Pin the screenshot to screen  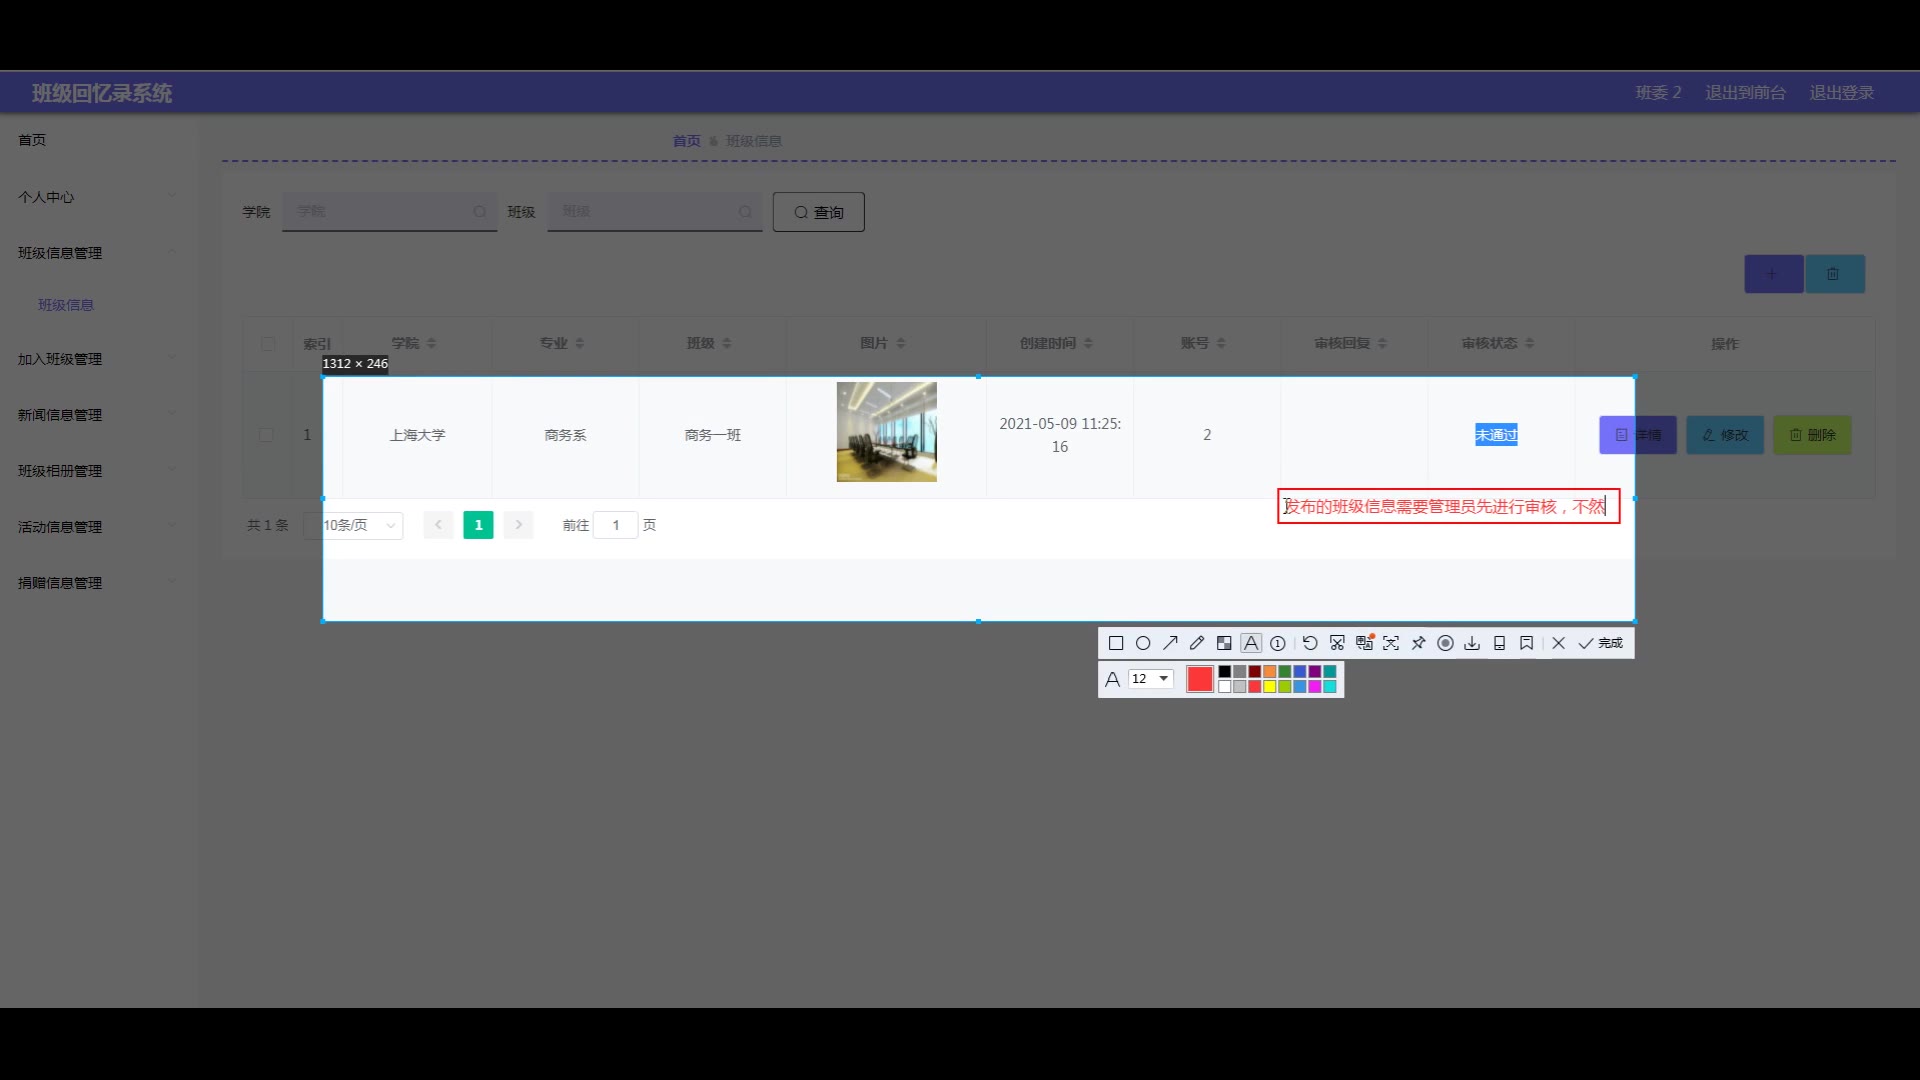tap(1418, 643)
